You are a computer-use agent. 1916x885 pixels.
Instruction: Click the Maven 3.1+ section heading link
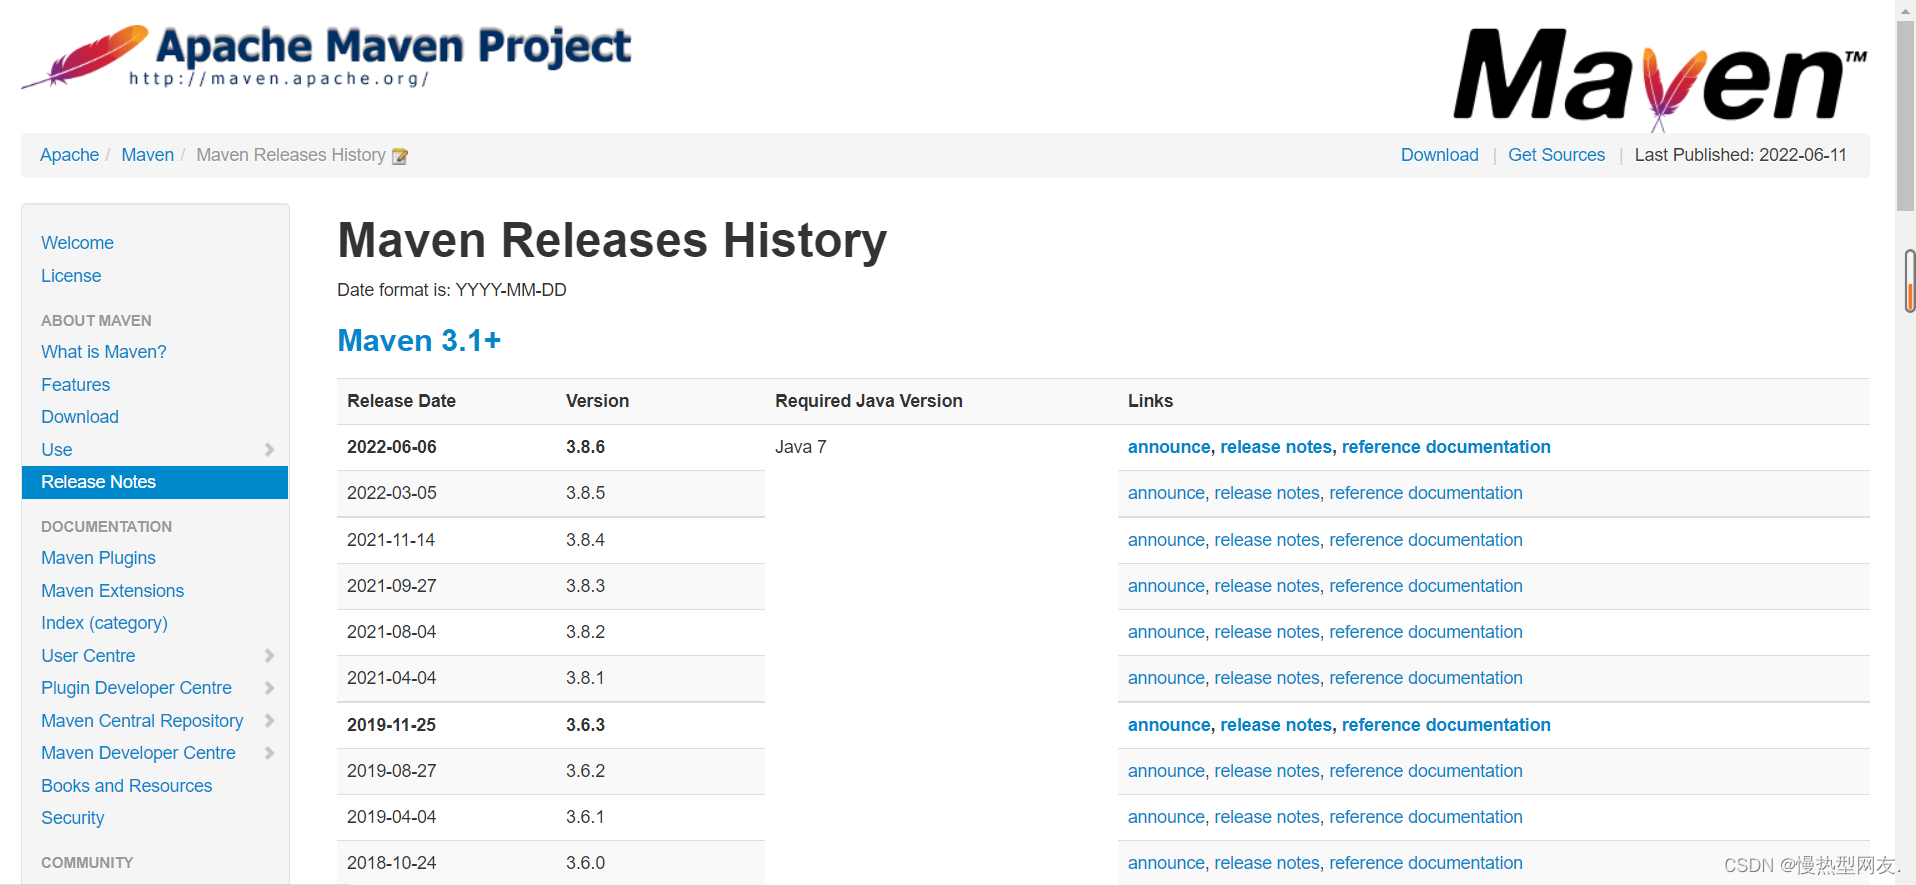click(419, 341)
